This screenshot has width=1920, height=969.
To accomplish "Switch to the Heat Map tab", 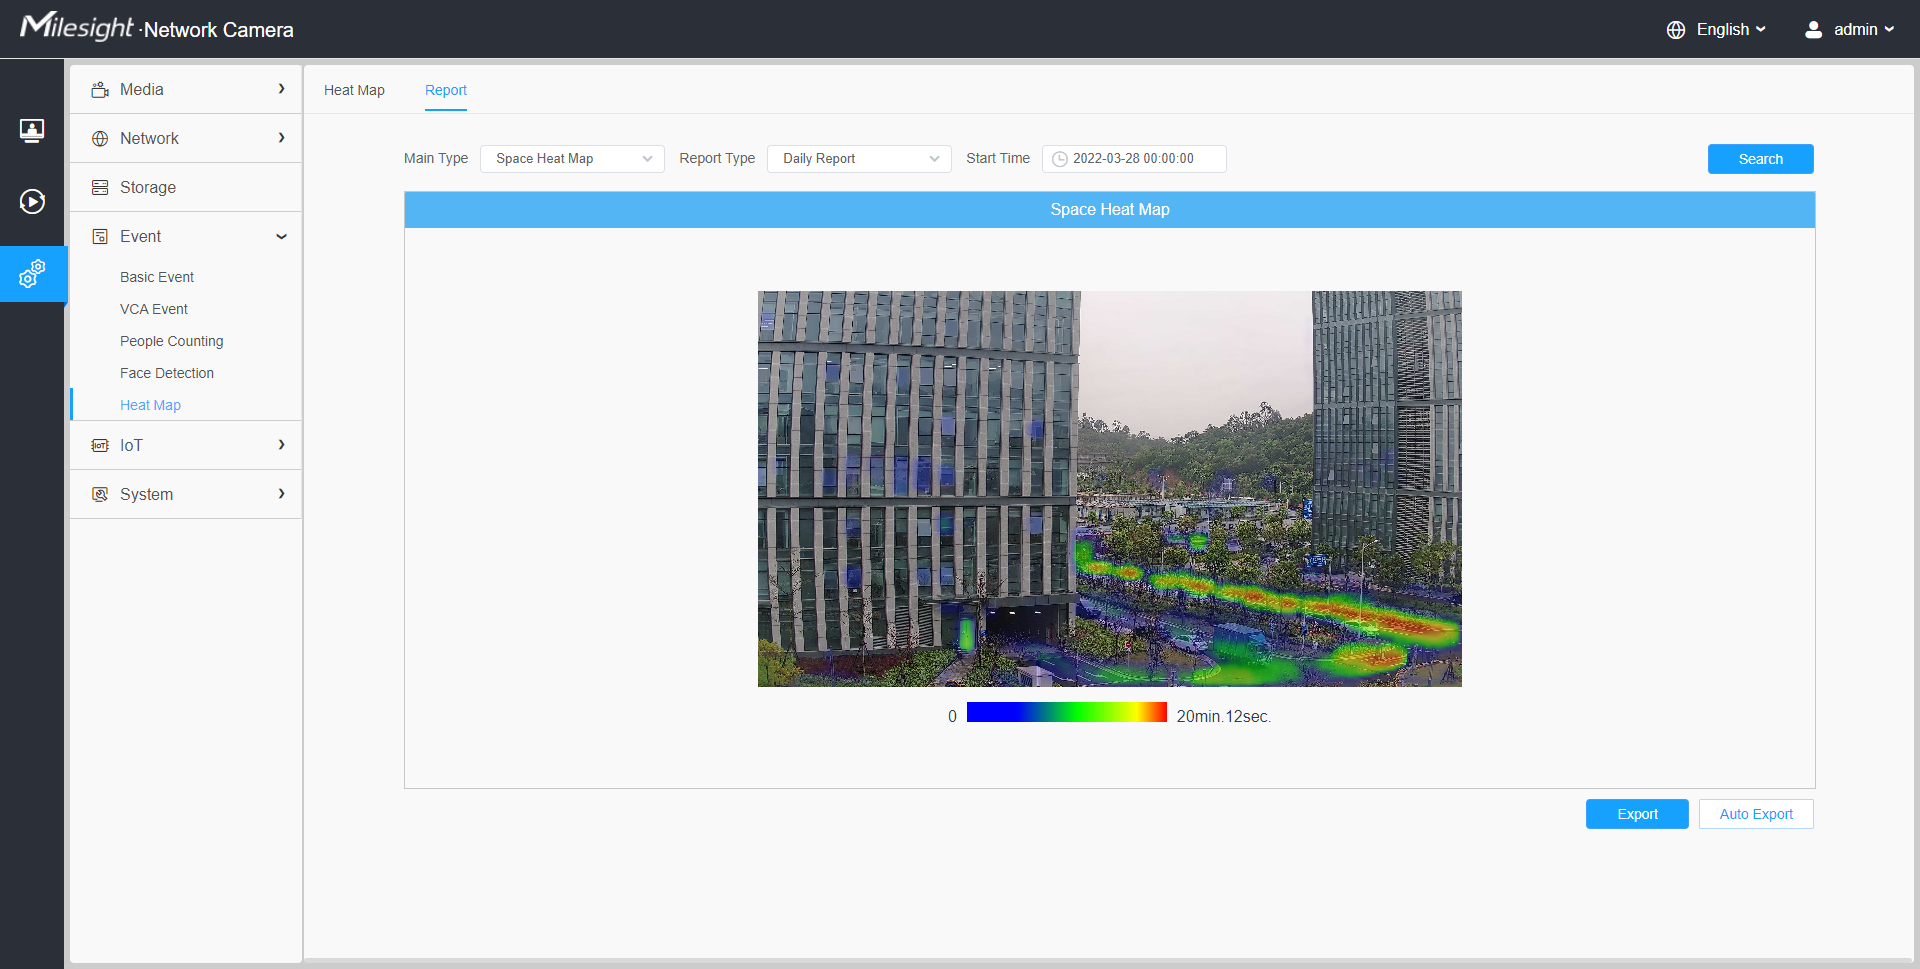I will pos(354,90).
